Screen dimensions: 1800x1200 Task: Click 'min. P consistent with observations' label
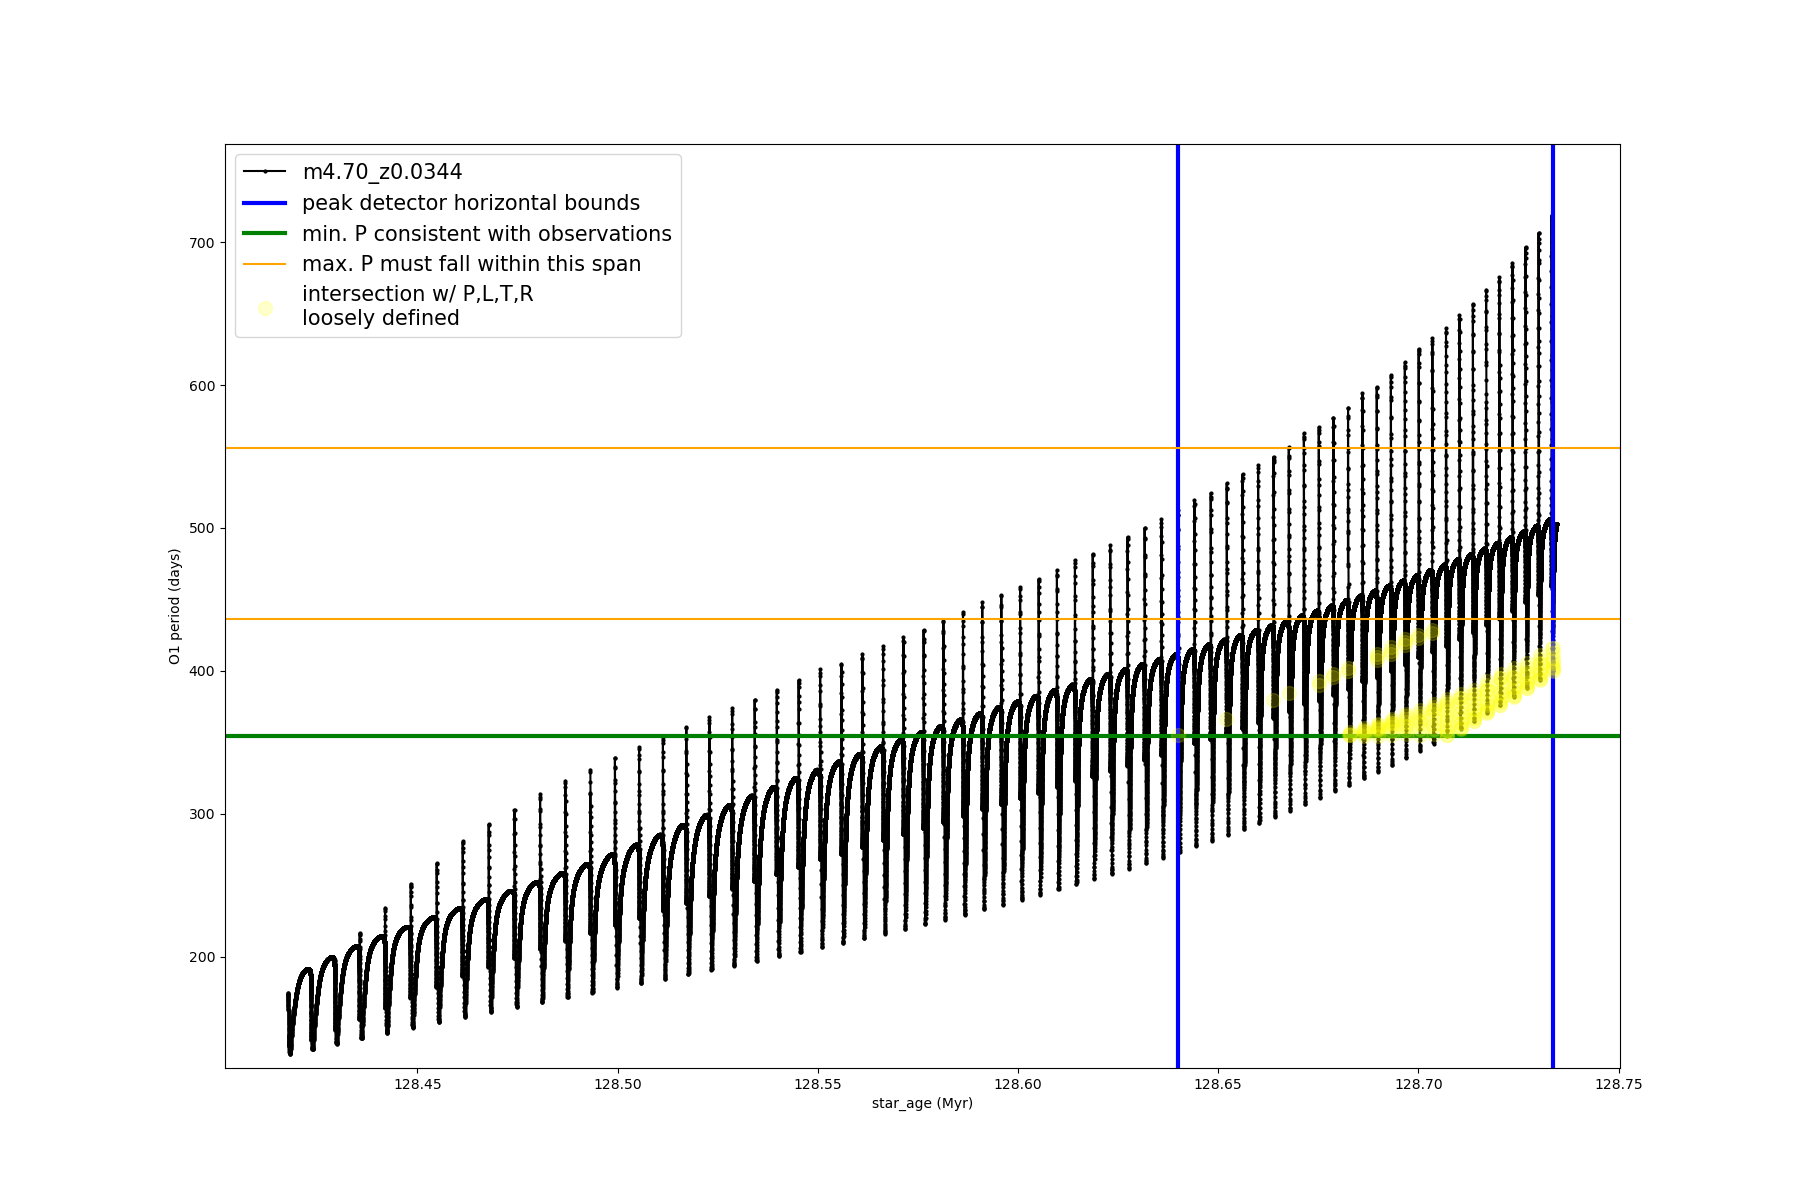tap(486, 234)
